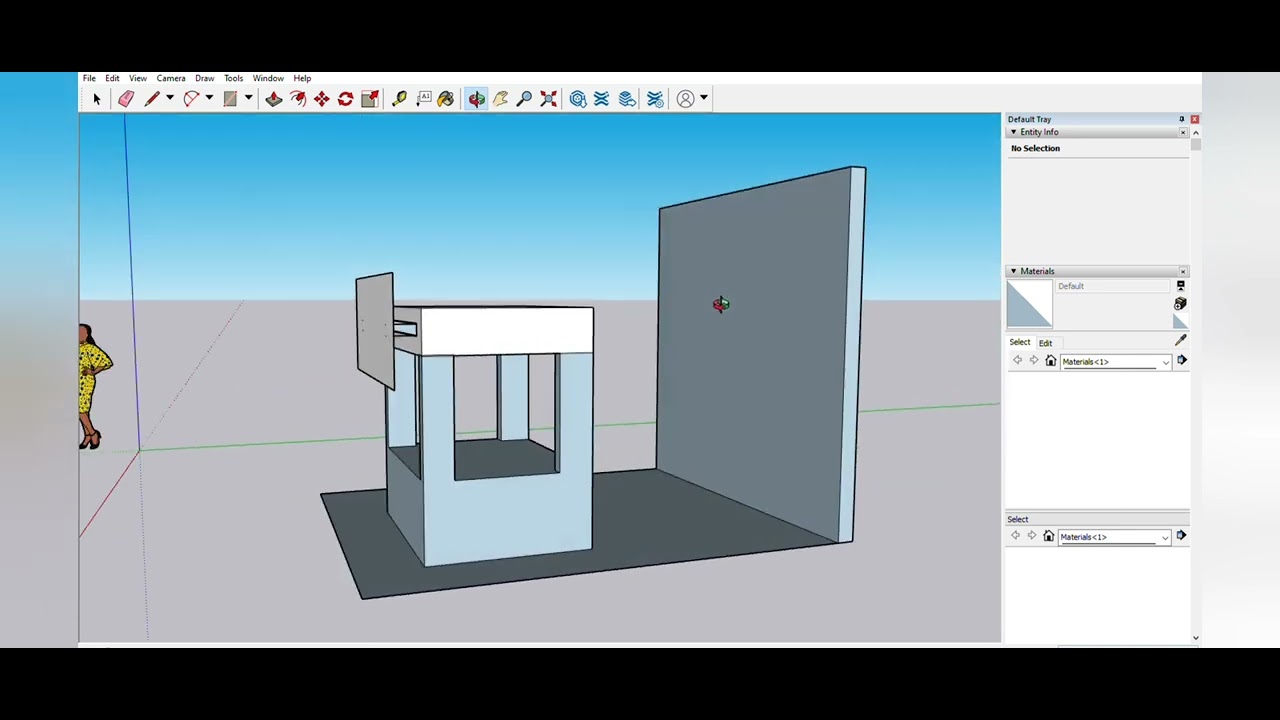Click the Default material preview swatch
Screen dimensions: 1280x720
1029,304
